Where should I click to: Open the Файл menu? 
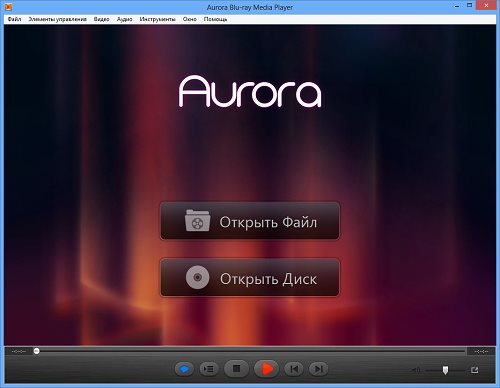(14, 19)
